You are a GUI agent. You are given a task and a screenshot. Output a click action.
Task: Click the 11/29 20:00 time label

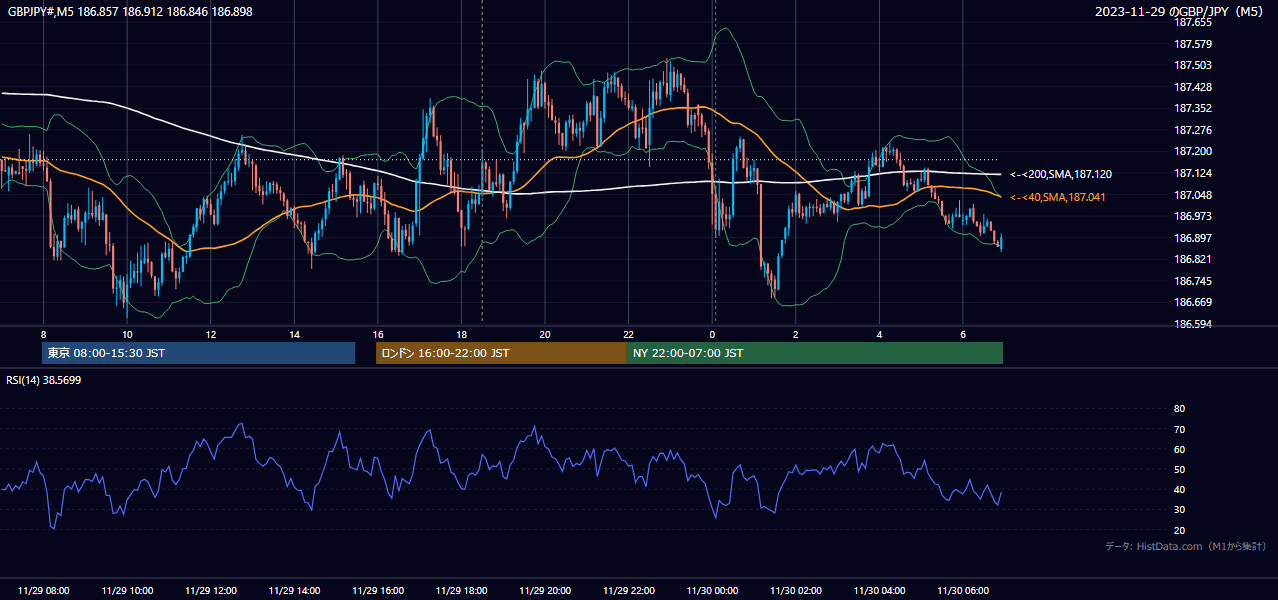click(x=545, y=591)
